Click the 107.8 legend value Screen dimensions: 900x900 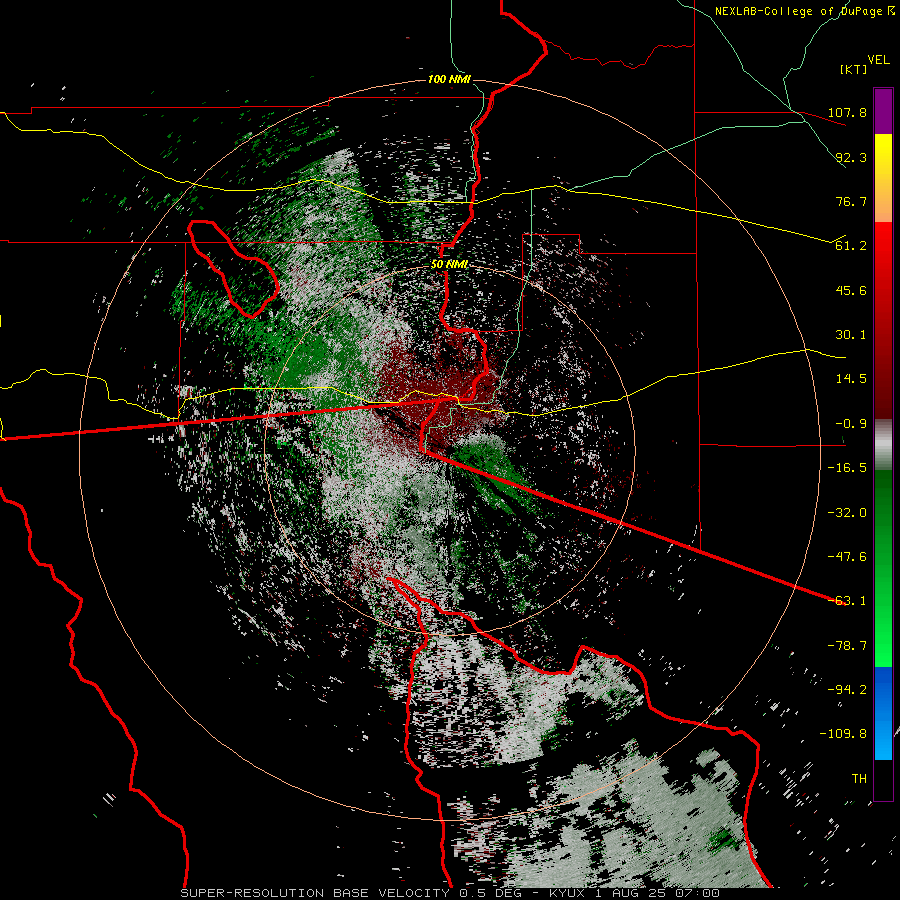point(847,112)
